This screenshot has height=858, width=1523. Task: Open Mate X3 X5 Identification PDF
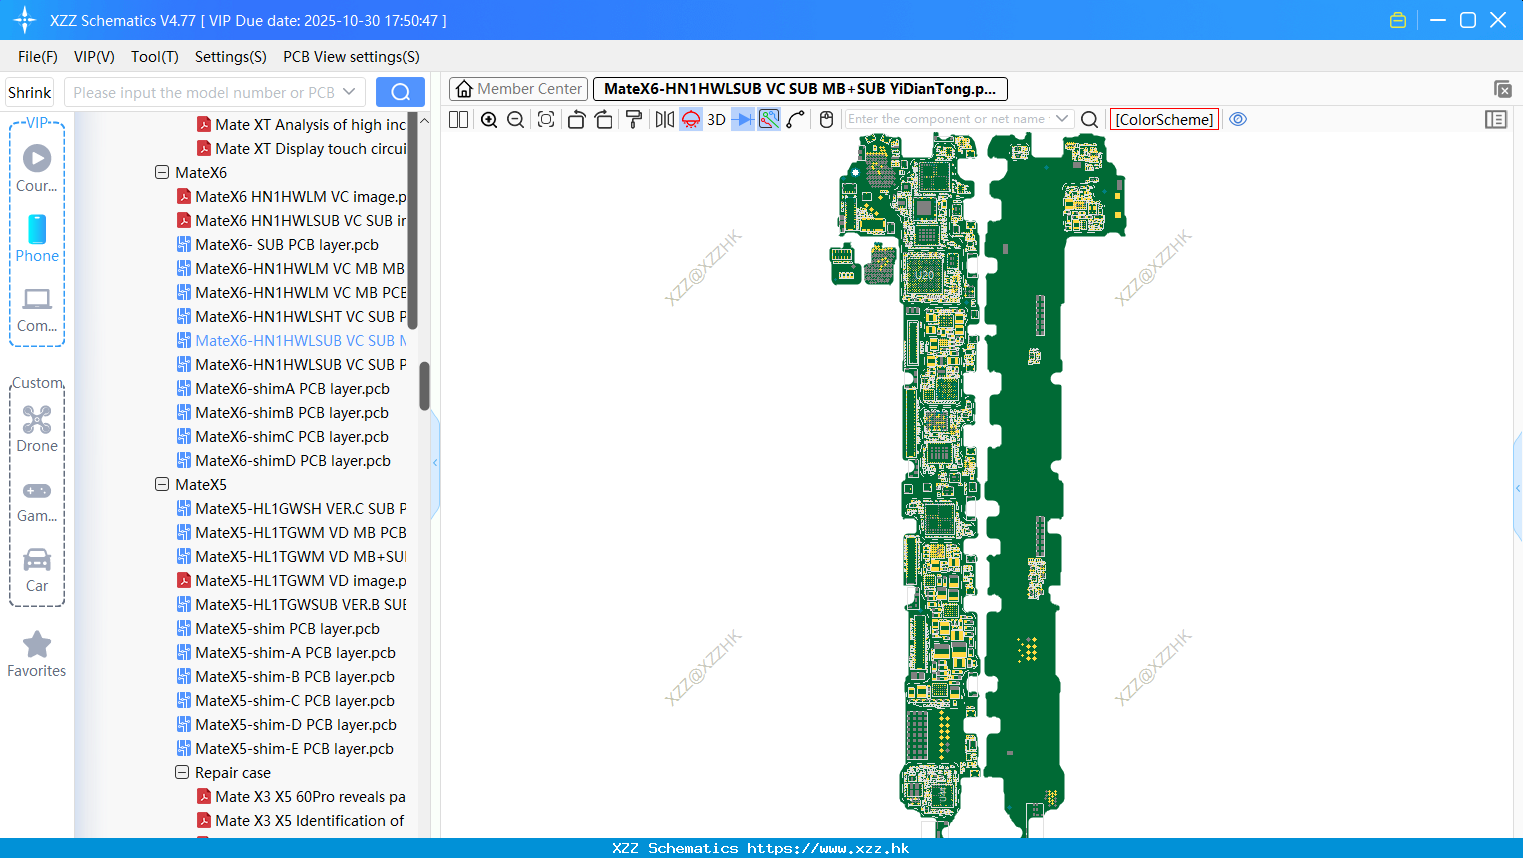[x=302, y=820]
